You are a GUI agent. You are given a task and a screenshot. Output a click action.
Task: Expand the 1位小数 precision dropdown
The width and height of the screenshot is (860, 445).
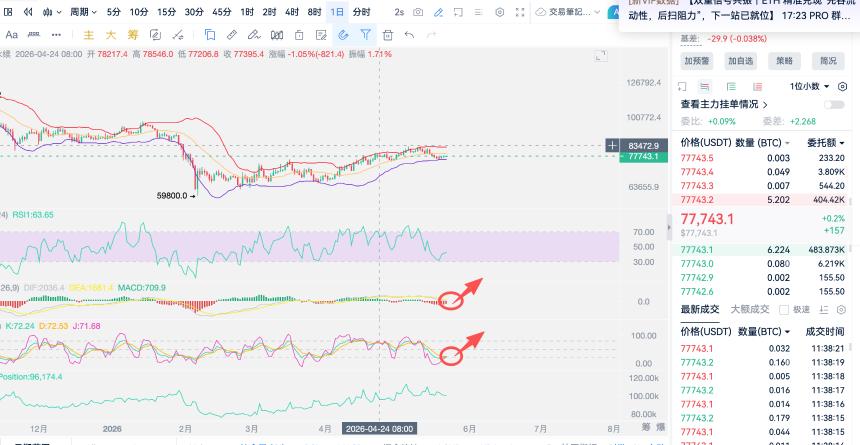click(x=810, y=87)
